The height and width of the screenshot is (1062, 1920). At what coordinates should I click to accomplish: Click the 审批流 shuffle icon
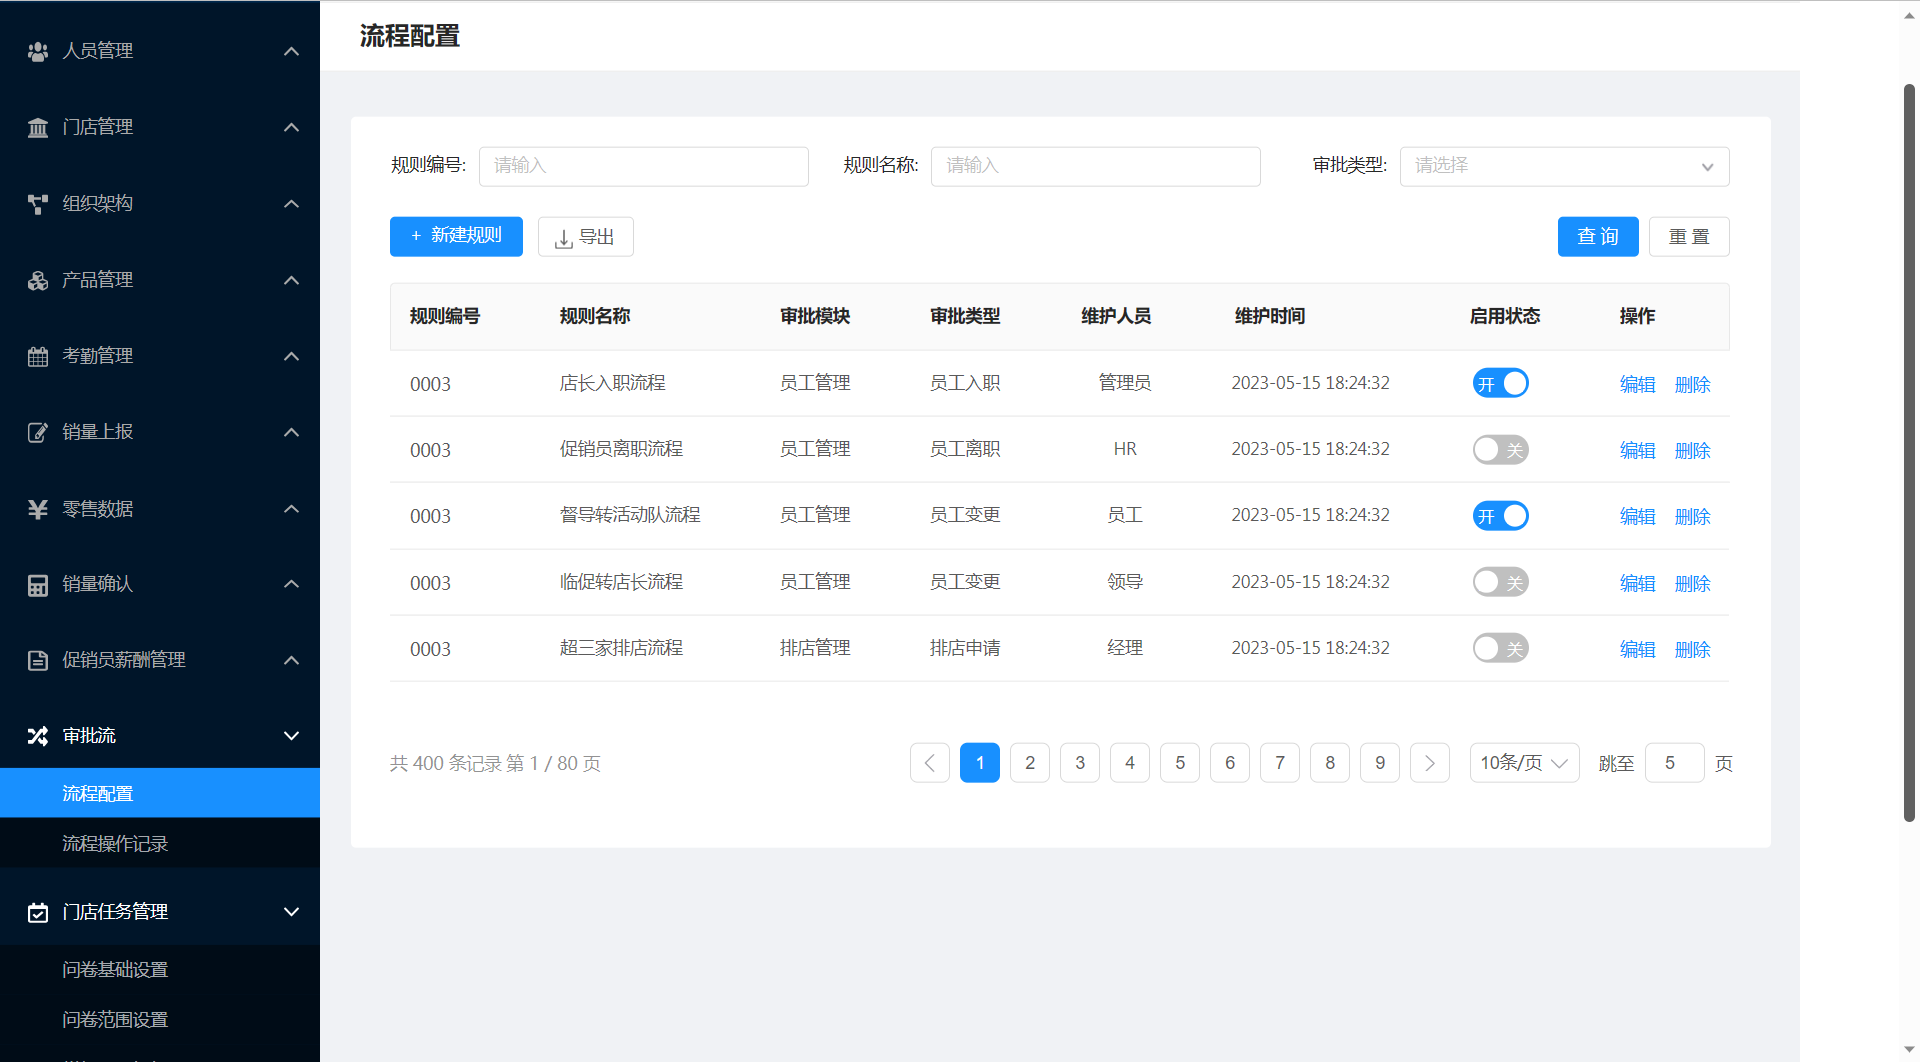point(38,736)
